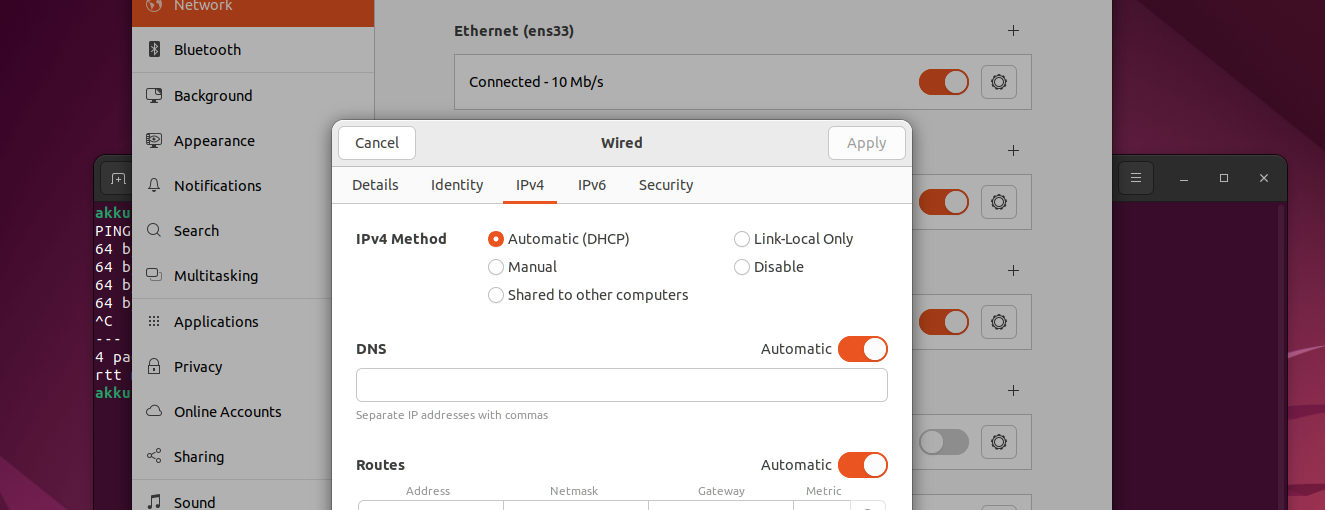Disable Automatic DNS toggle

862,349
